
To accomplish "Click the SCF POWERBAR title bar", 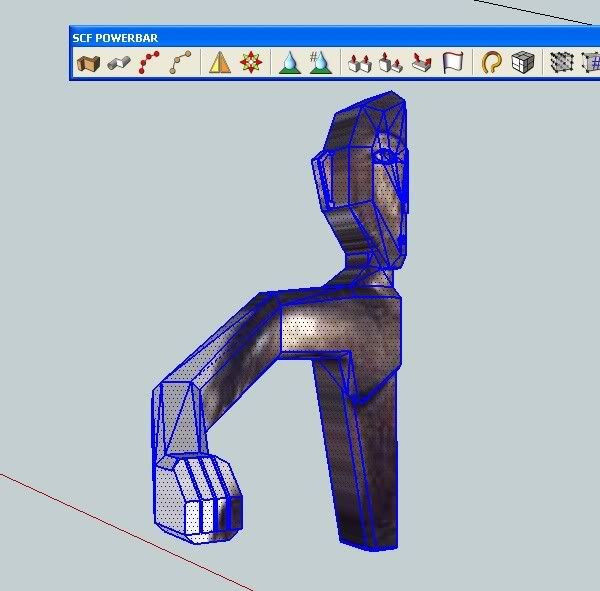I will click(335, 38).
